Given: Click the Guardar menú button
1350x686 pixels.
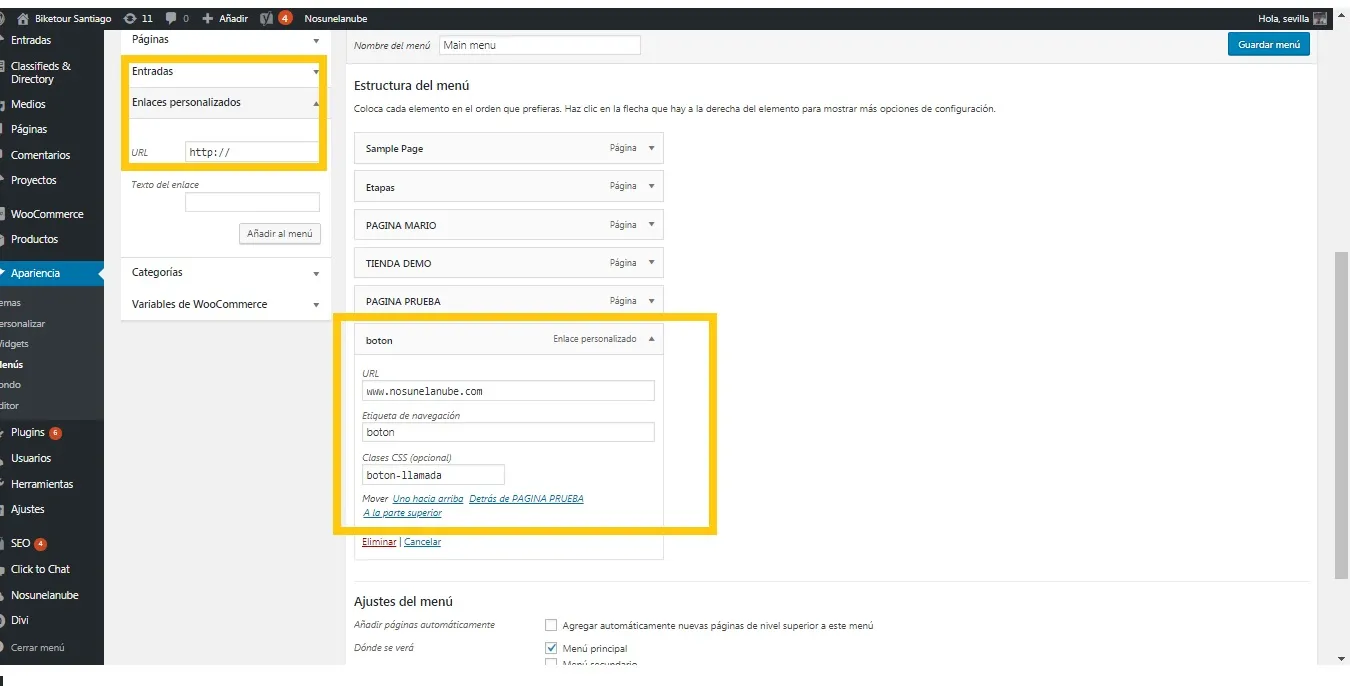Looking at the screenshot, I should [1268, 45].
